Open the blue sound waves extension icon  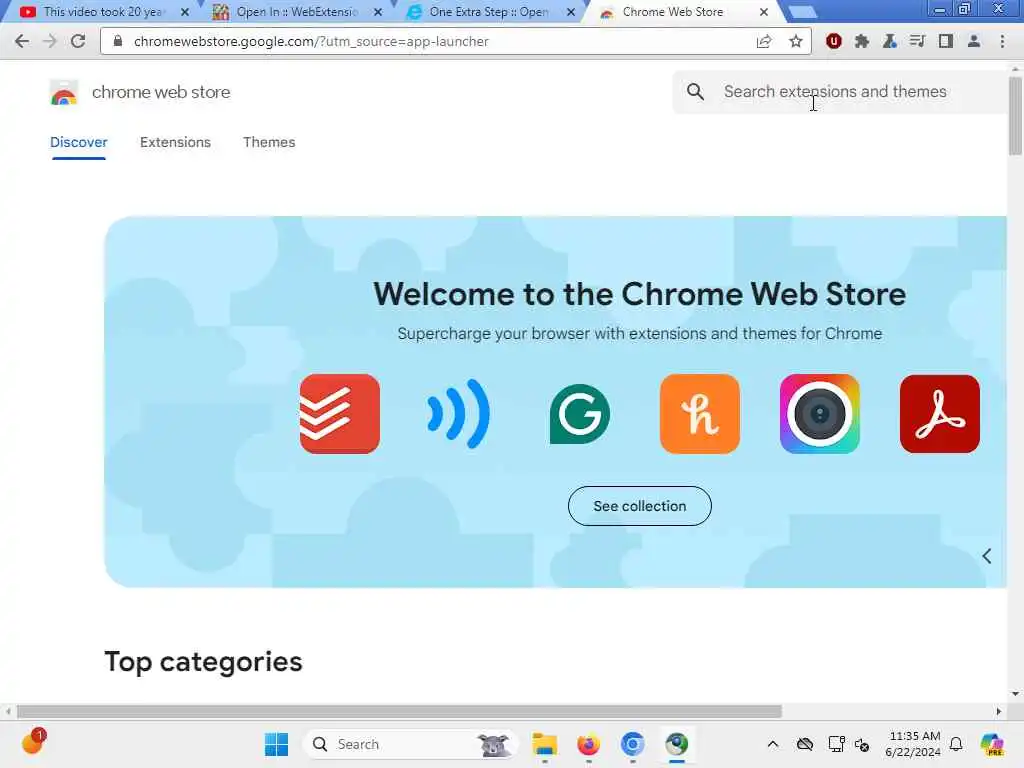pos(459,413)
